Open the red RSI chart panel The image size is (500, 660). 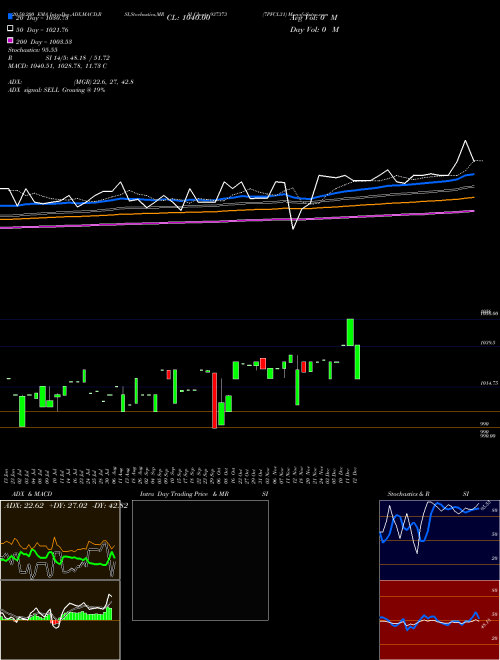click(x=439, y=620)
